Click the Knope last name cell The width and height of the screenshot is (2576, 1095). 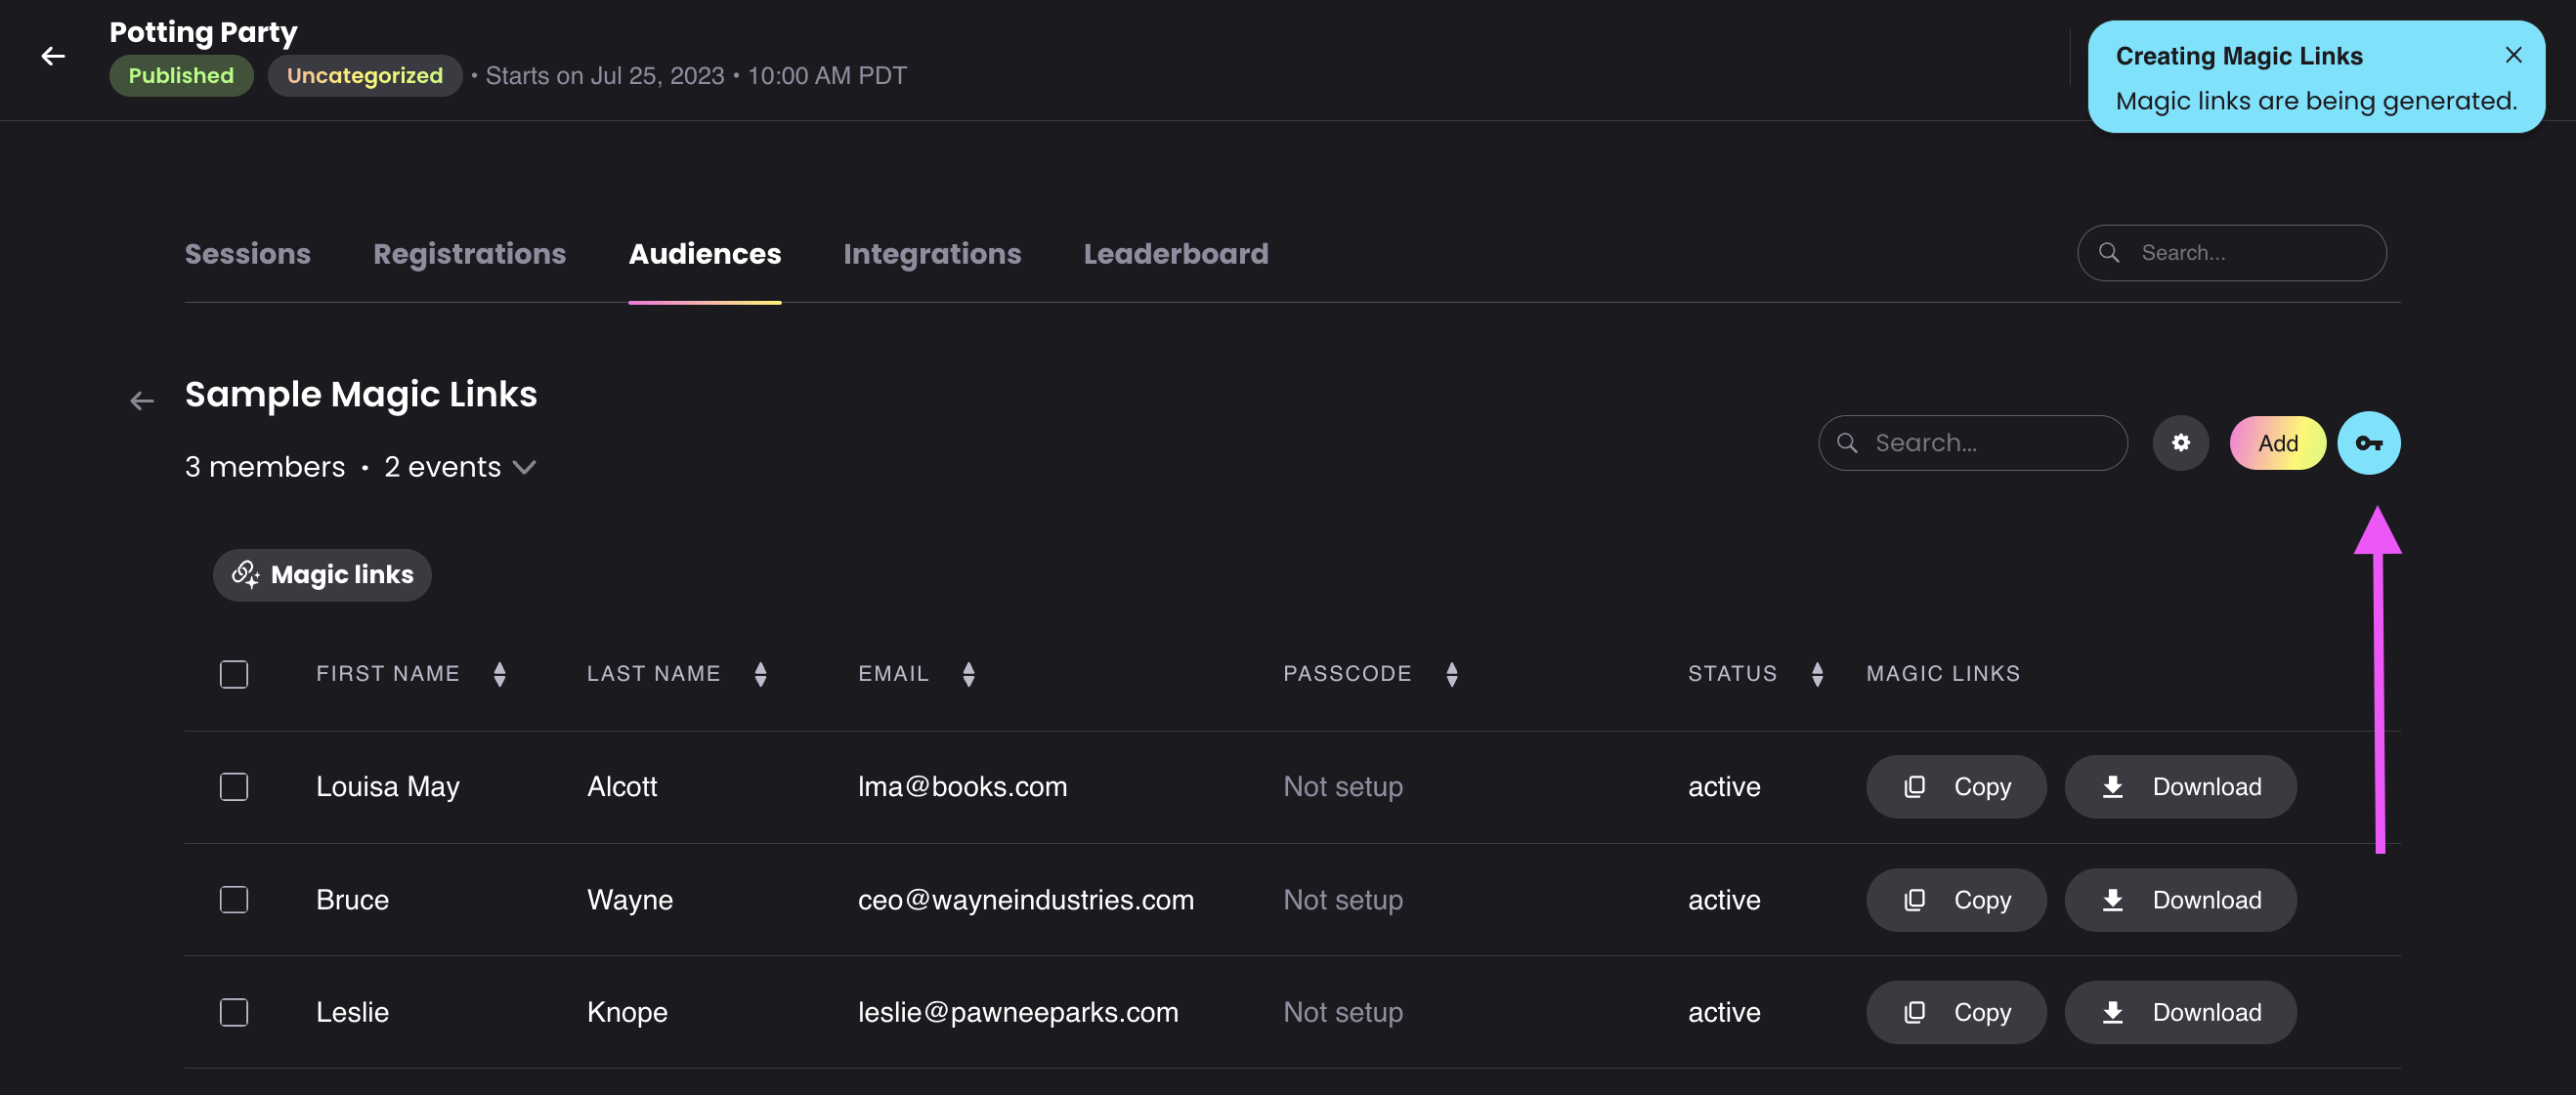pyautogui.click(x=626, y=1012)
